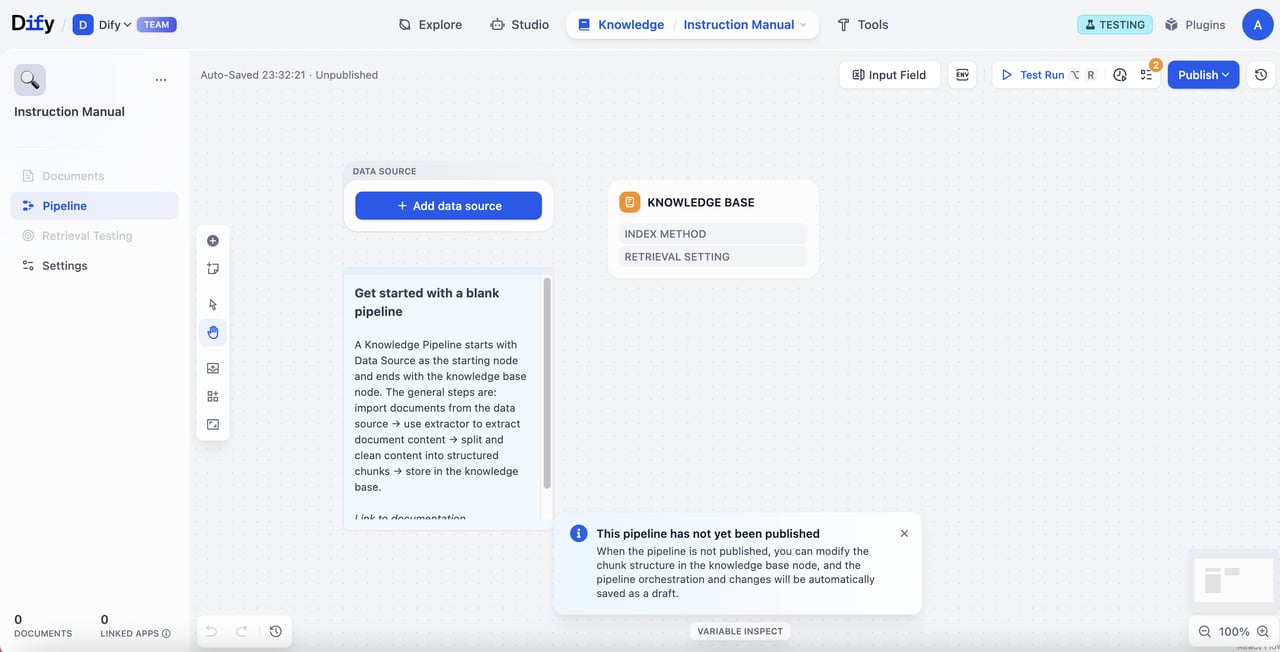Screen dimensions: 1280x652
Task: Select hand pan mode tool
Action: click(213, 333)
